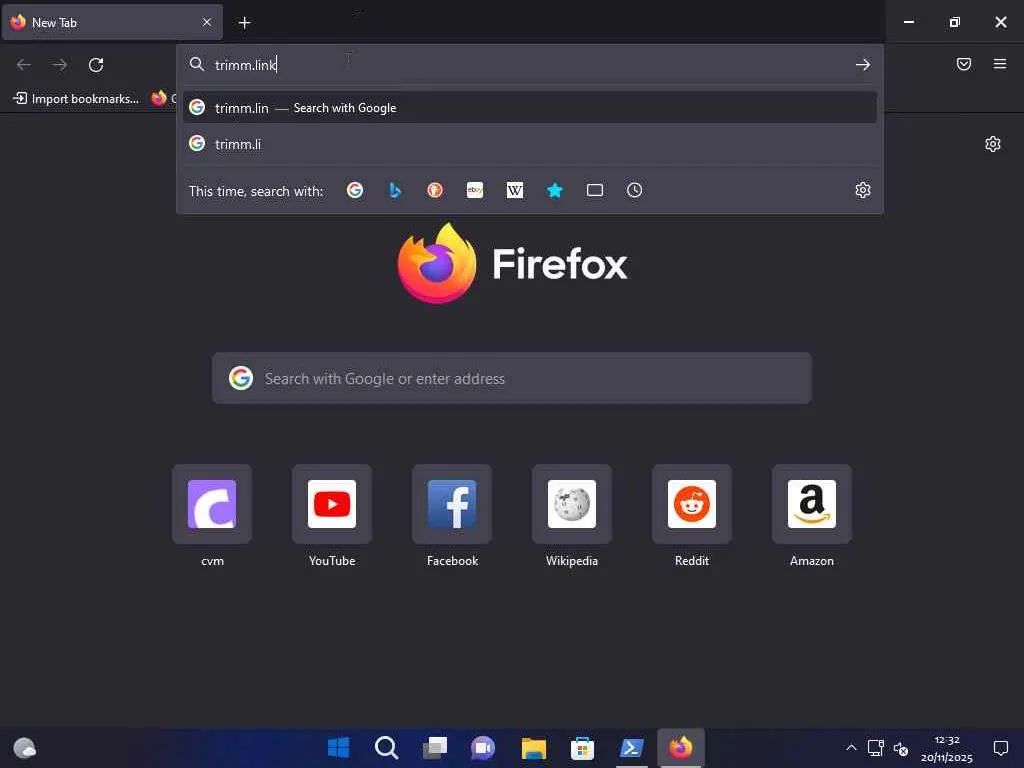This screenshot has height=768, width=1024.
Task: Open File Explorer from taskbar
Action: pyautogui.click(x=534, y=748)
